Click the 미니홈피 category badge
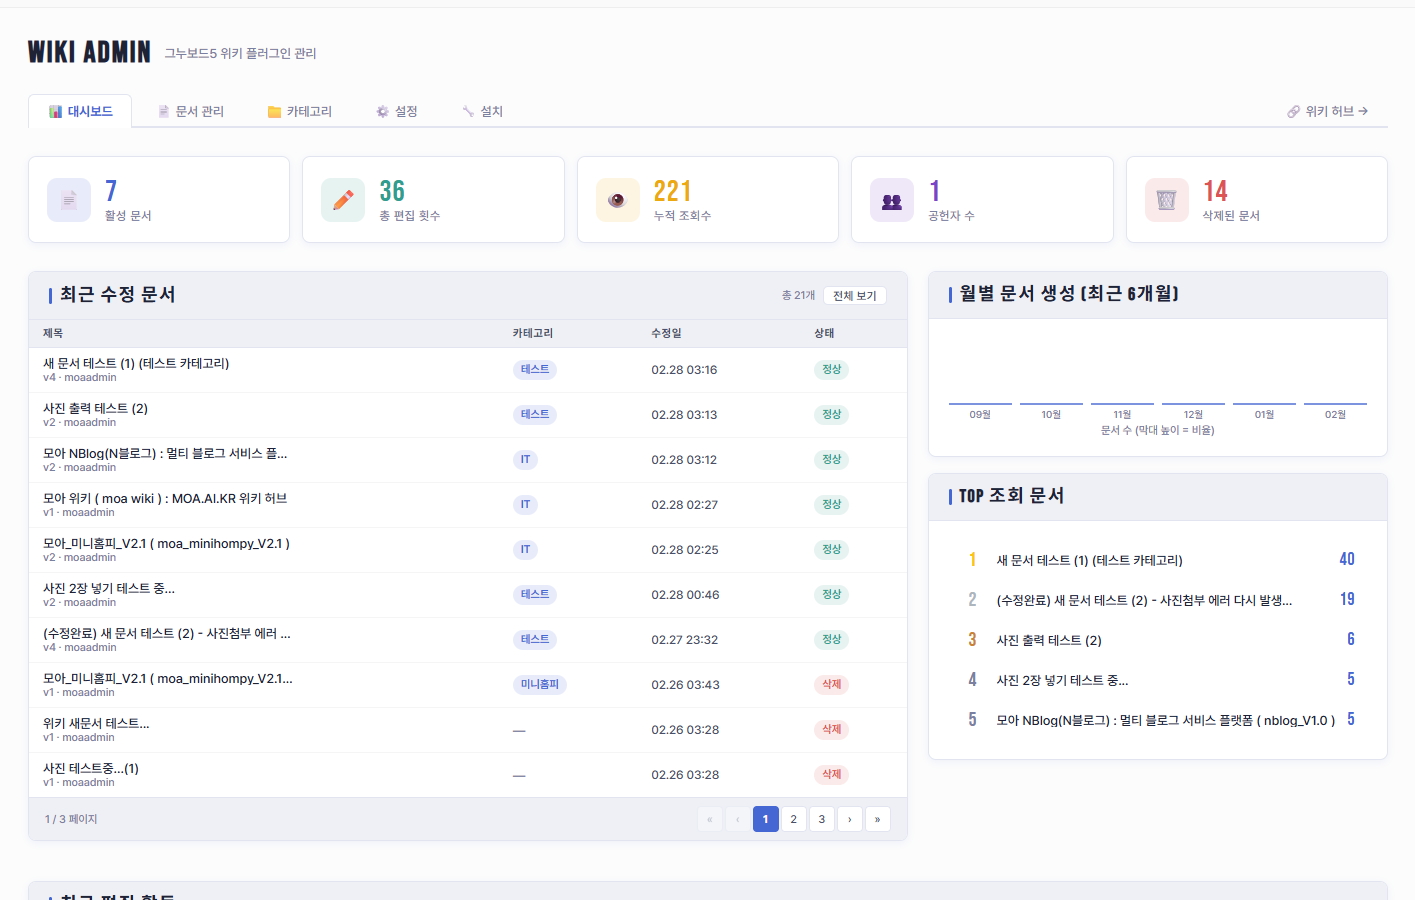 point(540,685)
